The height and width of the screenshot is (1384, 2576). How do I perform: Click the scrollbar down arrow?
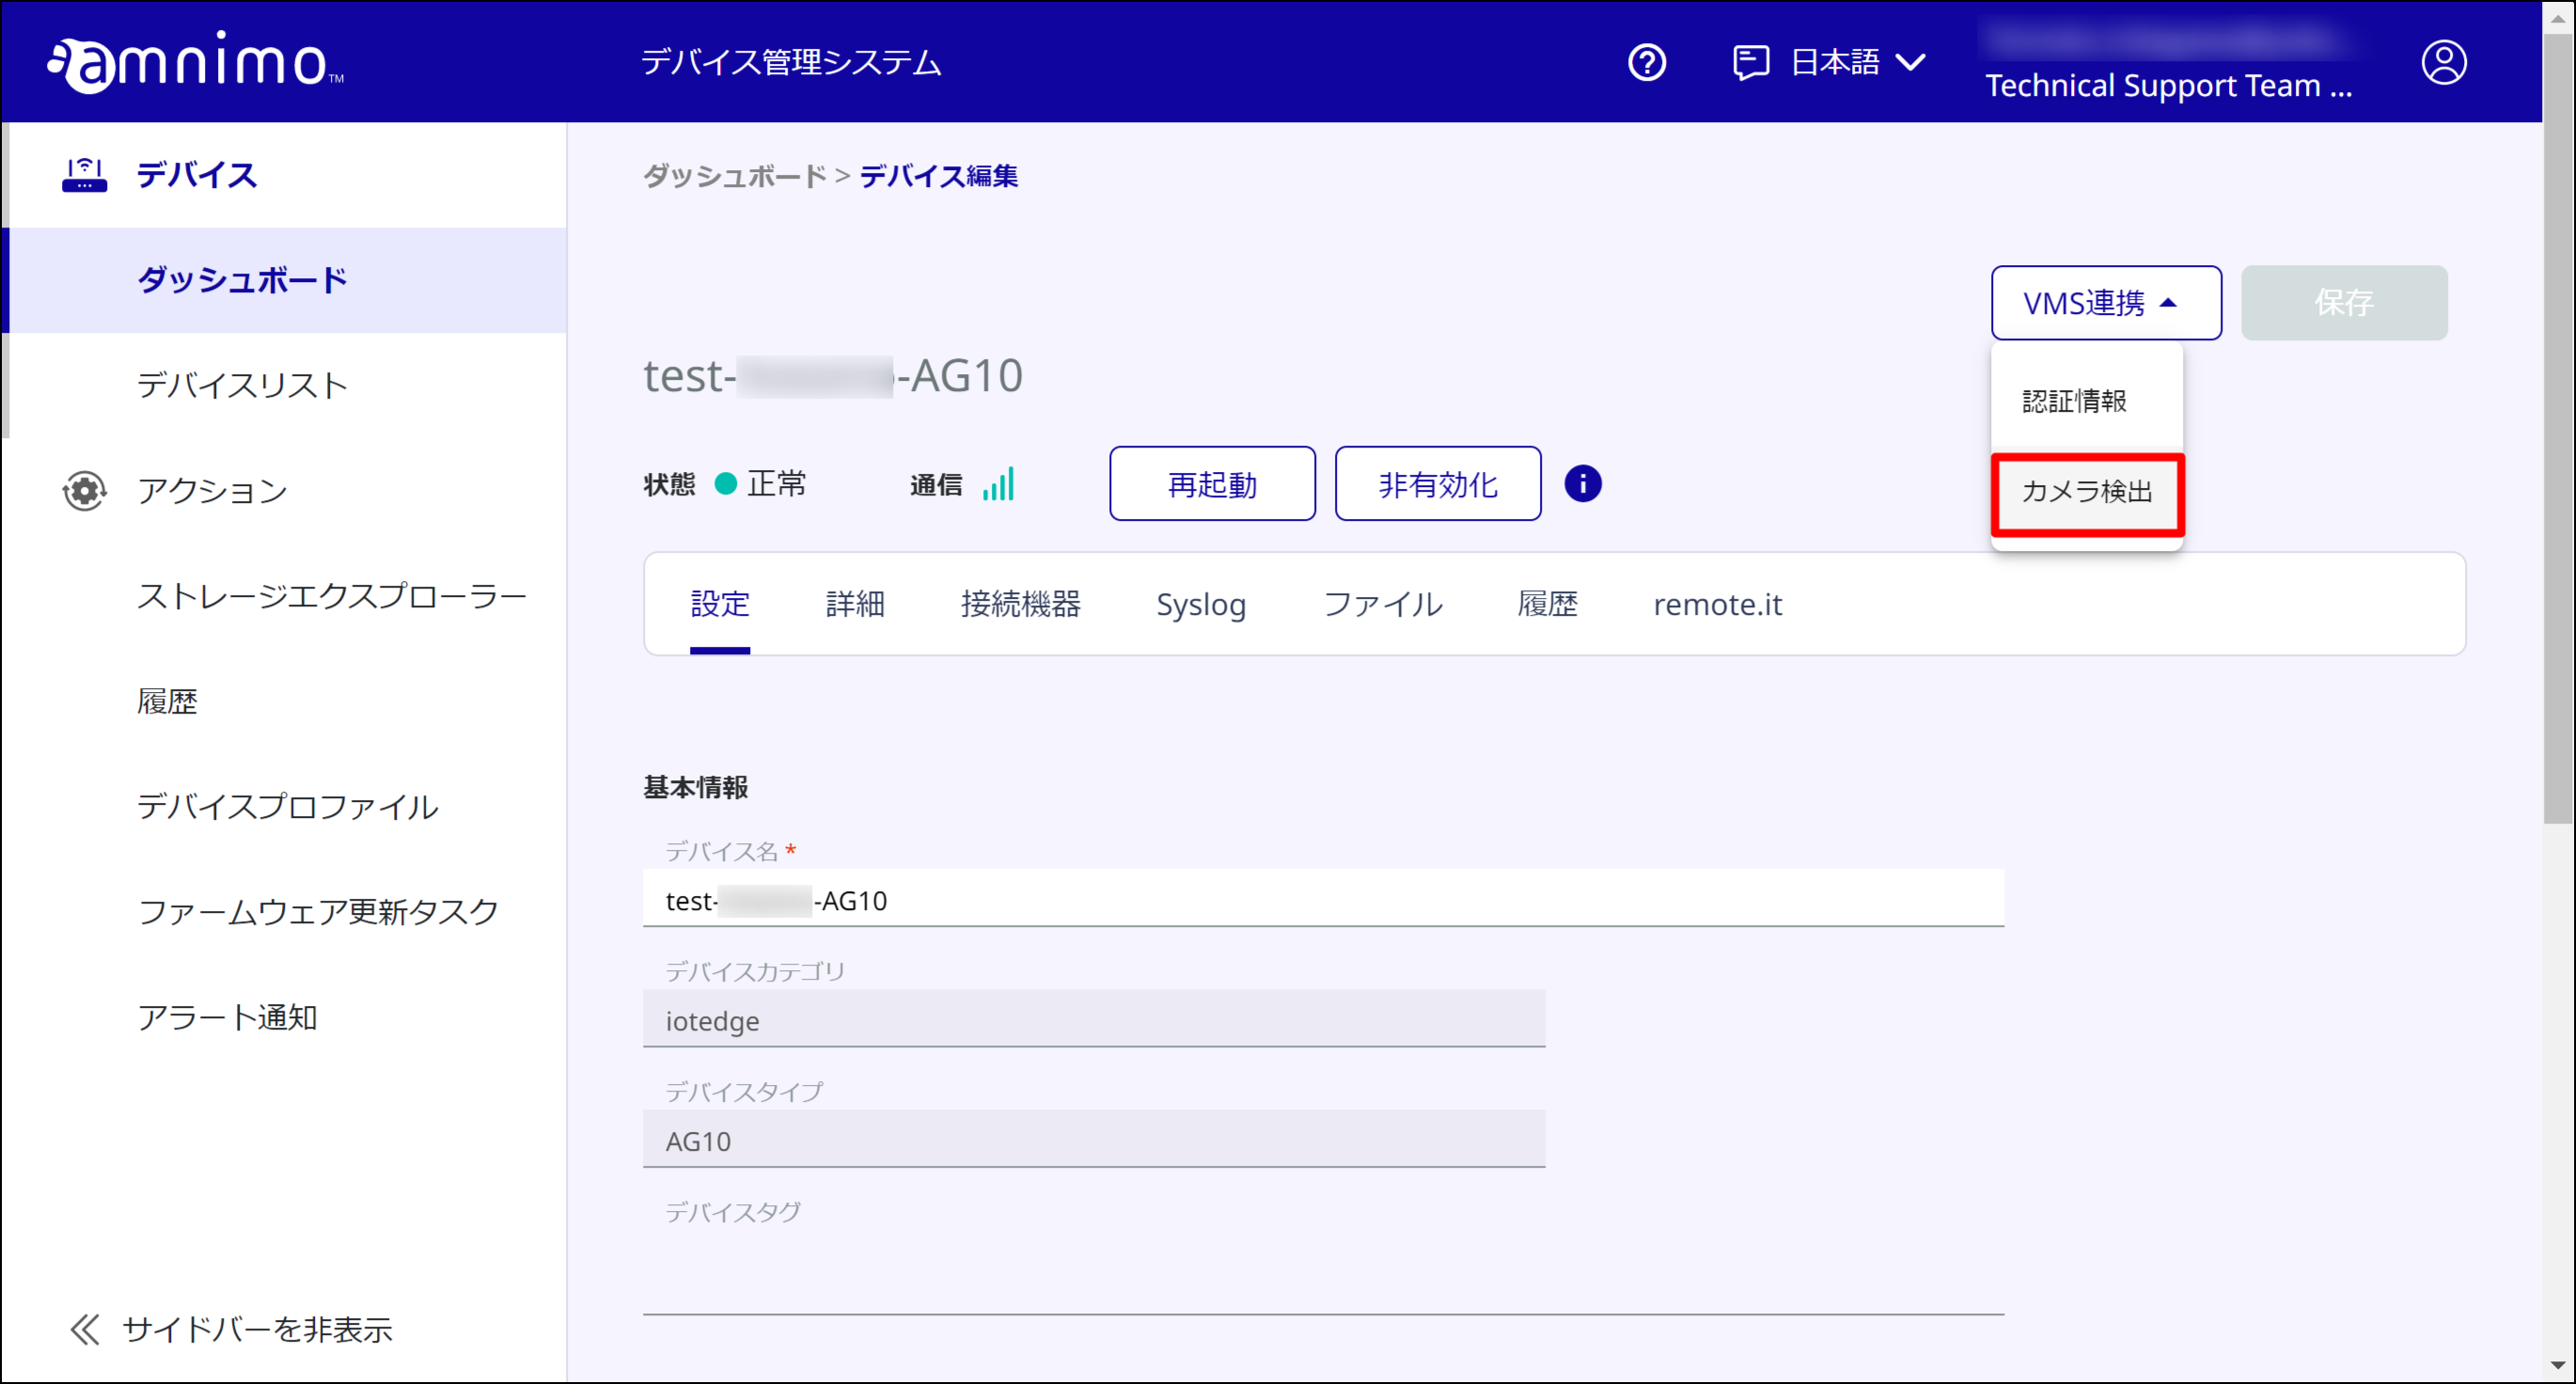tap(2559, 1365)
